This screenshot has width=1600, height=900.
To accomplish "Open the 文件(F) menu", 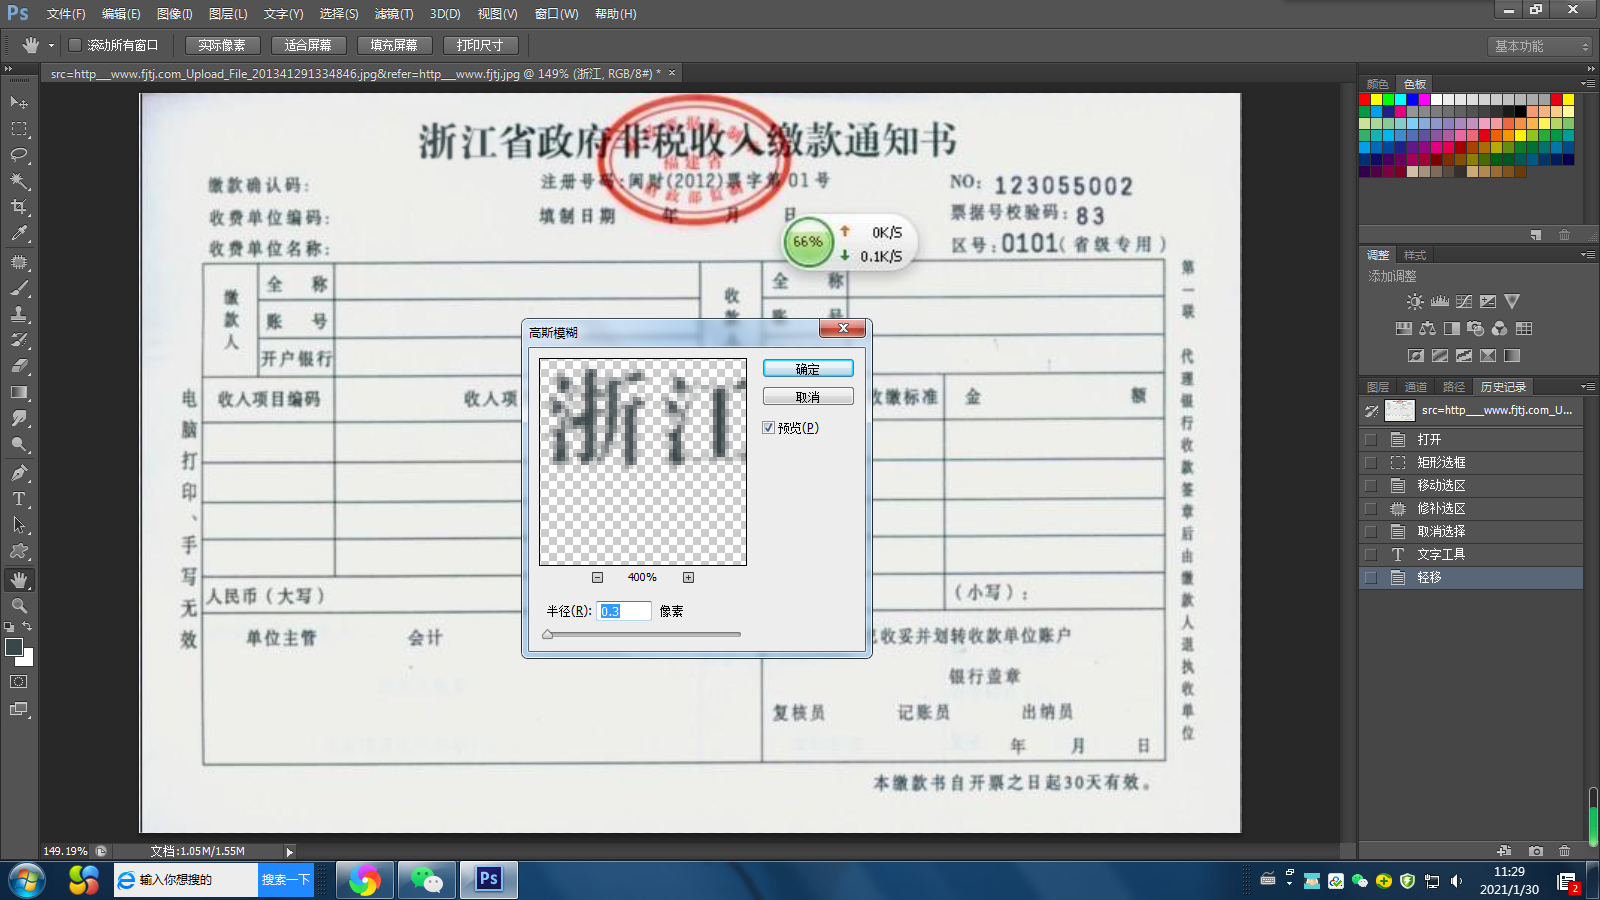I will tap(66, 14).
